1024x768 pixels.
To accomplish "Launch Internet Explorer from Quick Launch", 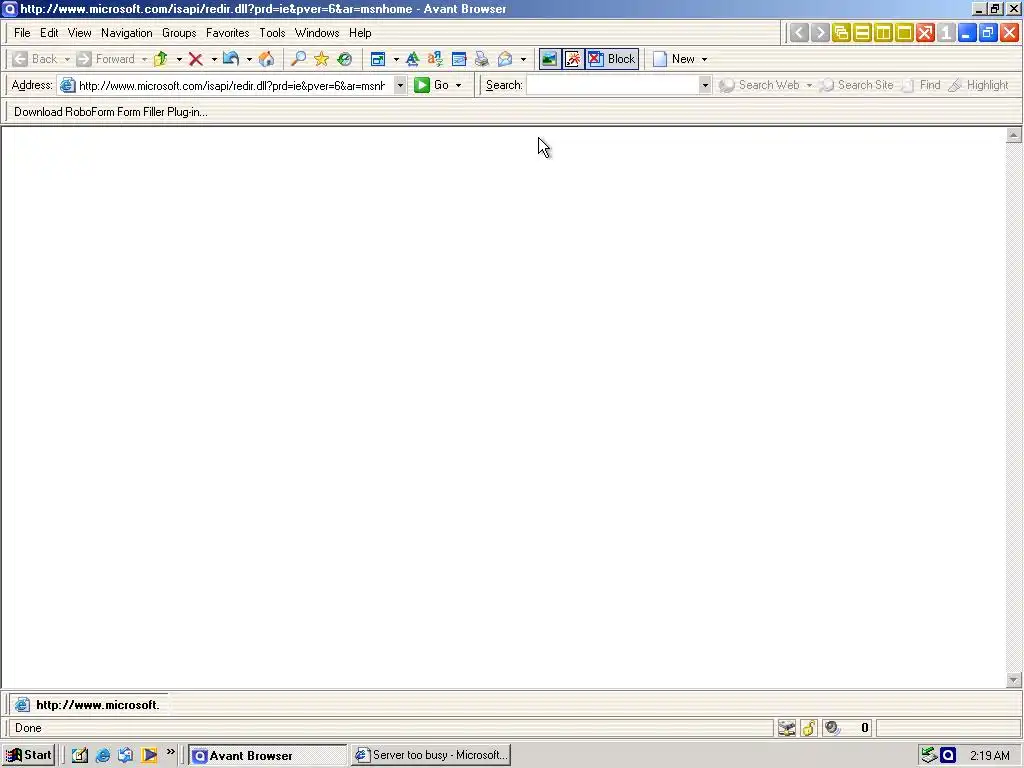I will tap(103, 755).
